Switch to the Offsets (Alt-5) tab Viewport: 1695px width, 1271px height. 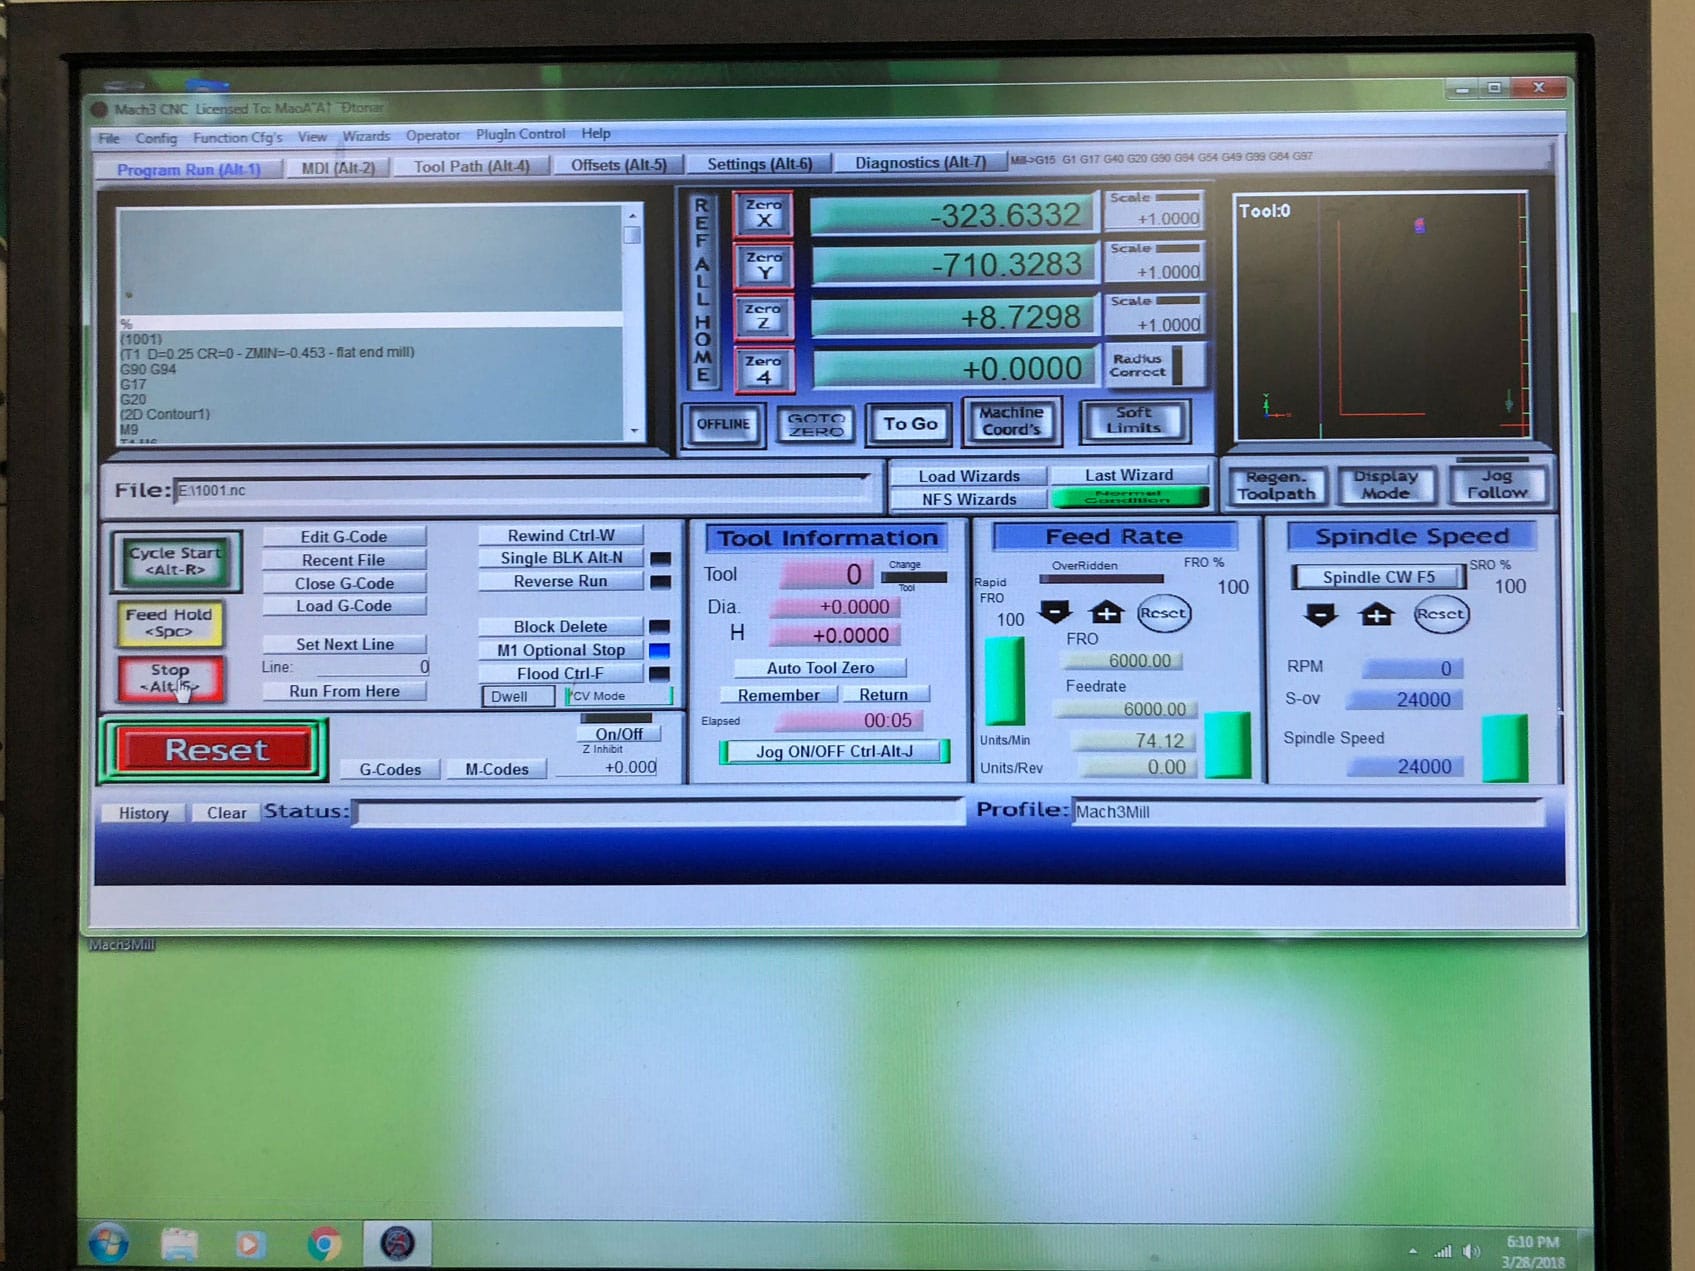click(x=618, y=164)
